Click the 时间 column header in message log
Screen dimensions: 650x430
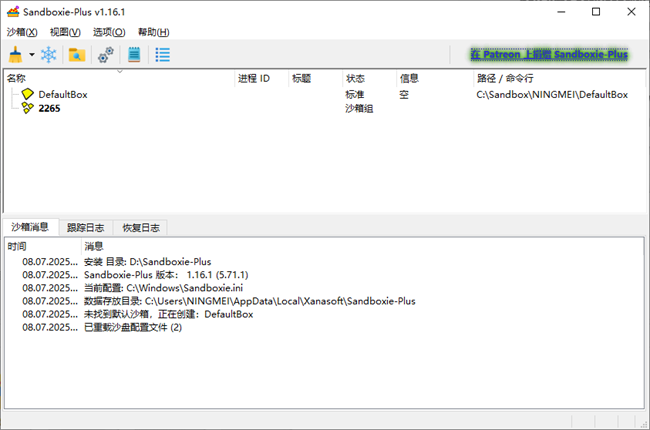44,246
